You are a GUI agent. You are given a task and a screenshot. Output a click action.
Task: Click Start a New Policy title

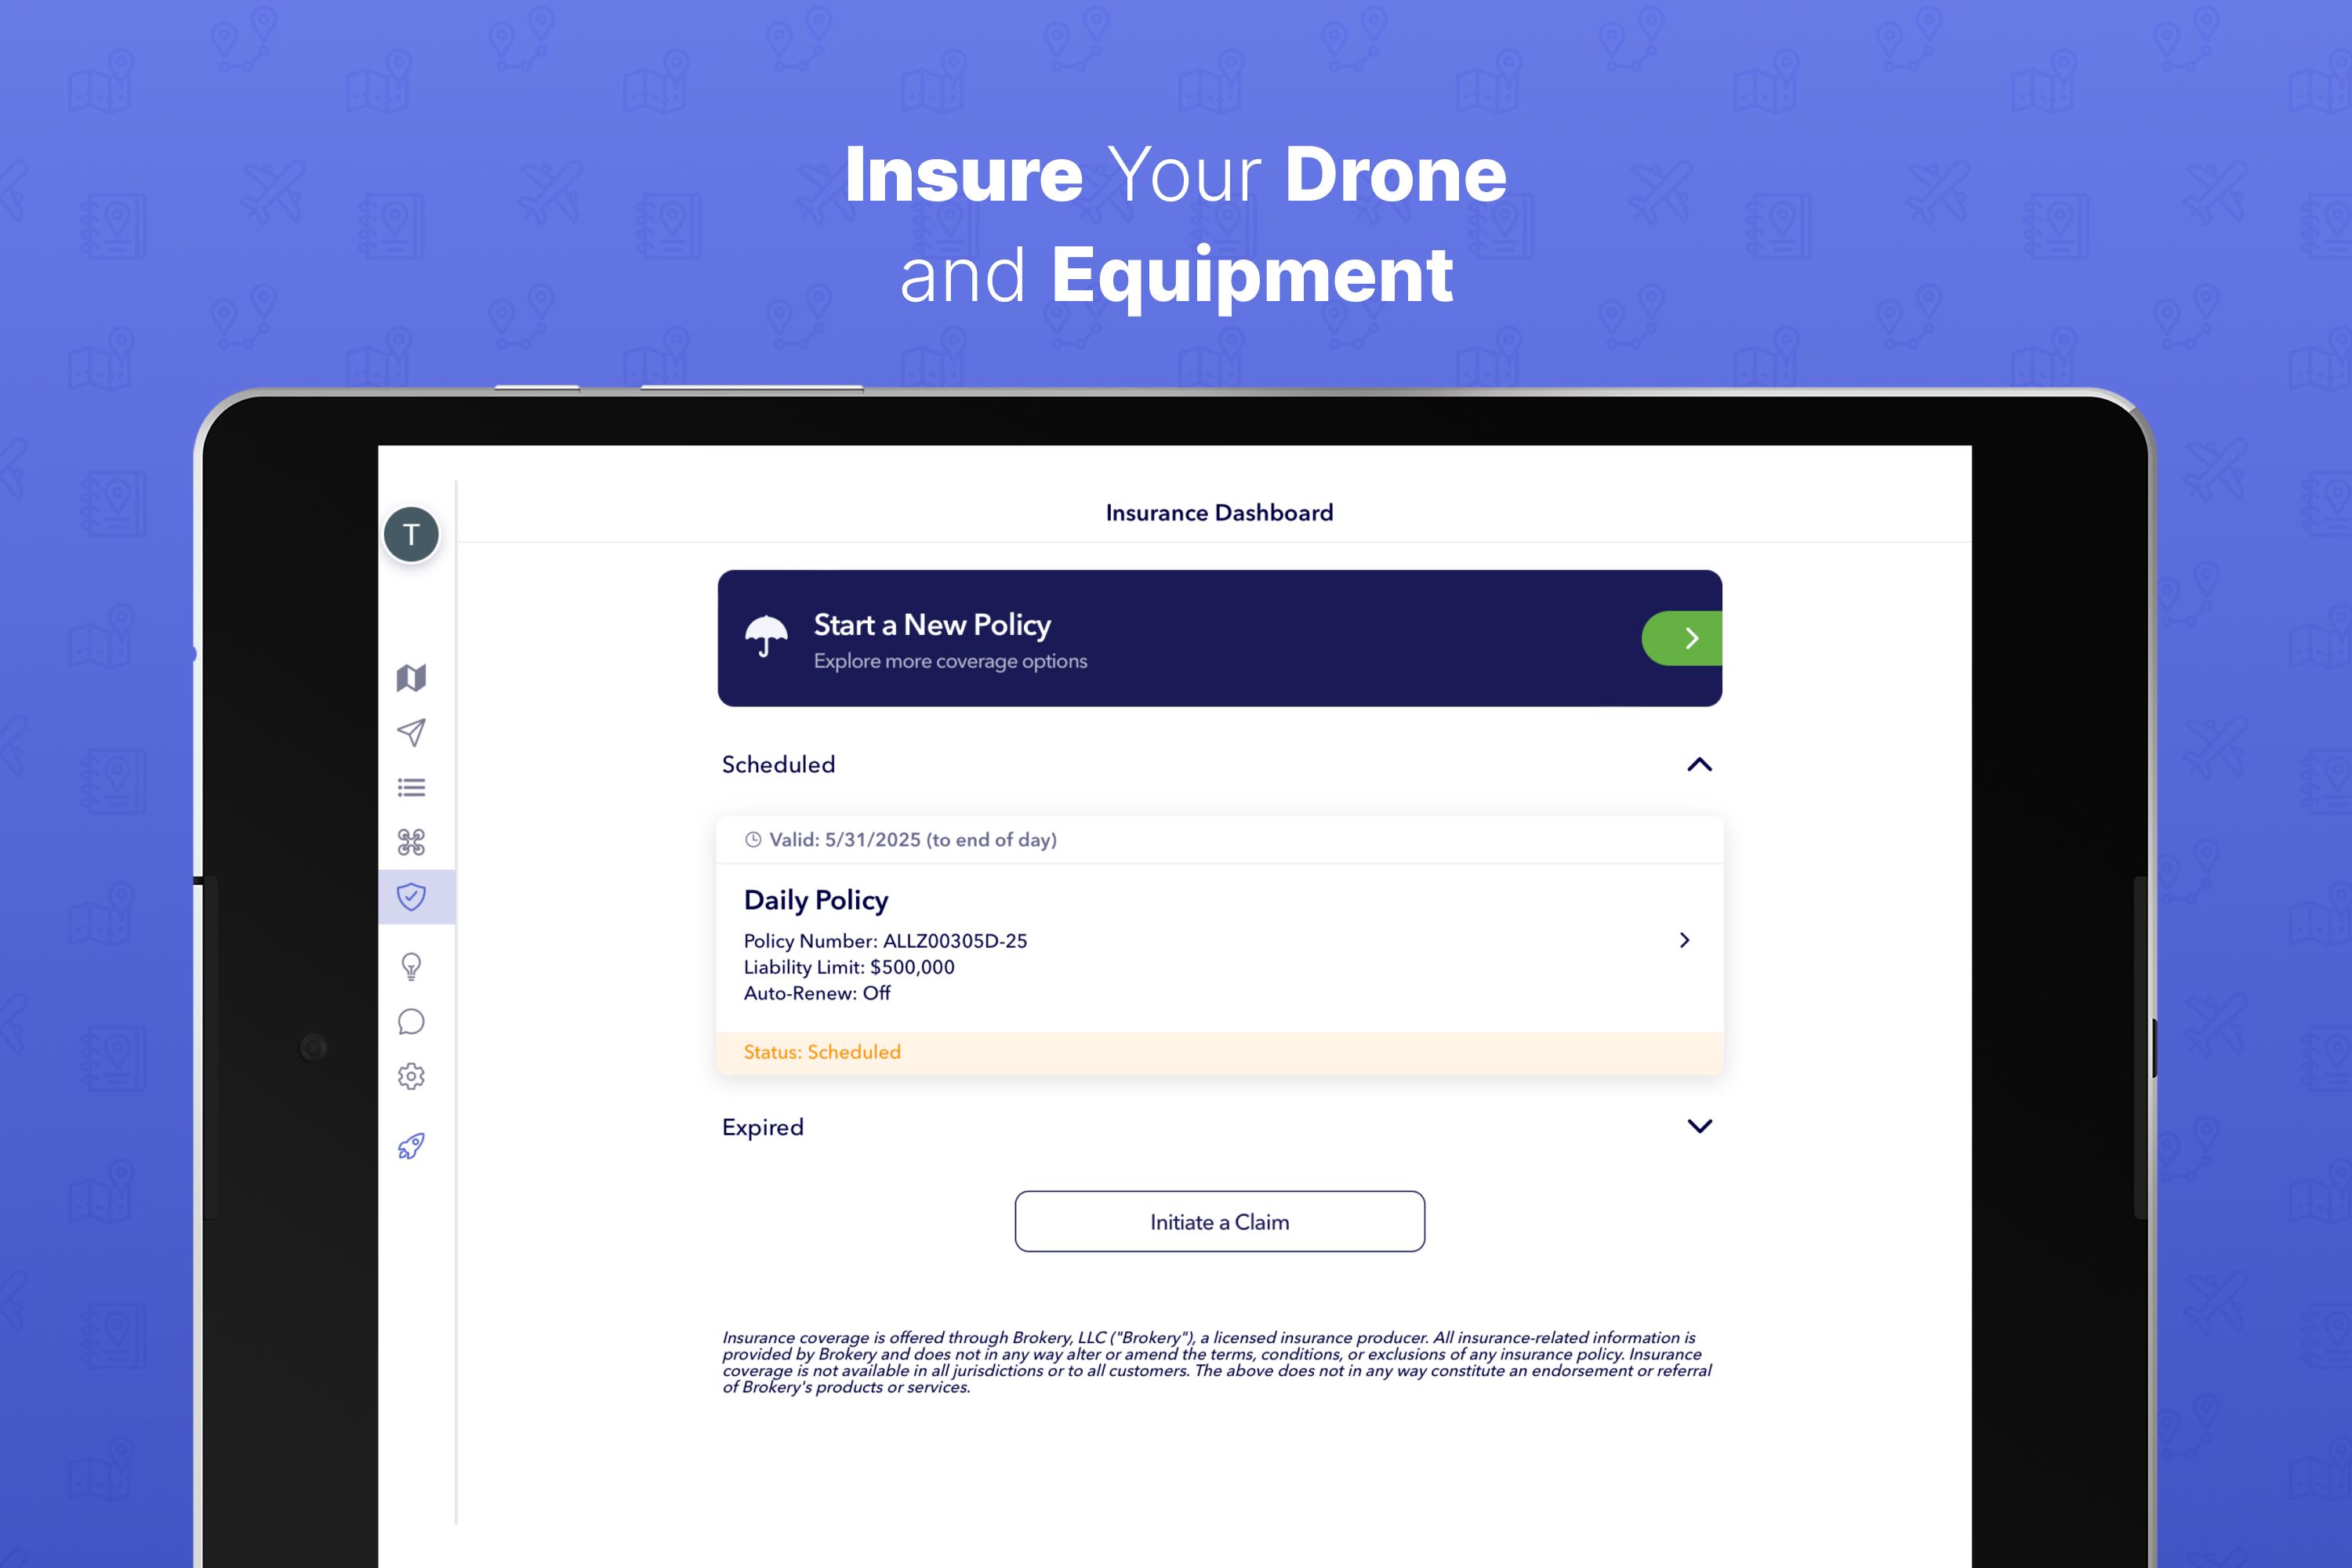[932, 625]
